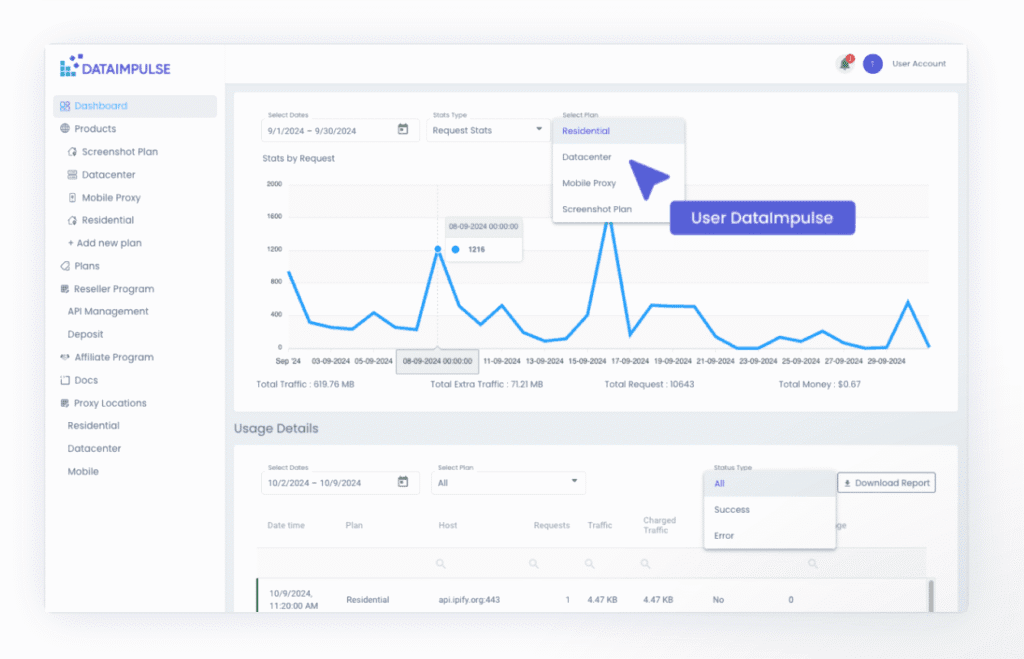Image resolution: width=1024 pixels, height=659 pixels.
Task: Click search icon under Traffic column
Action: click(589, 564)
